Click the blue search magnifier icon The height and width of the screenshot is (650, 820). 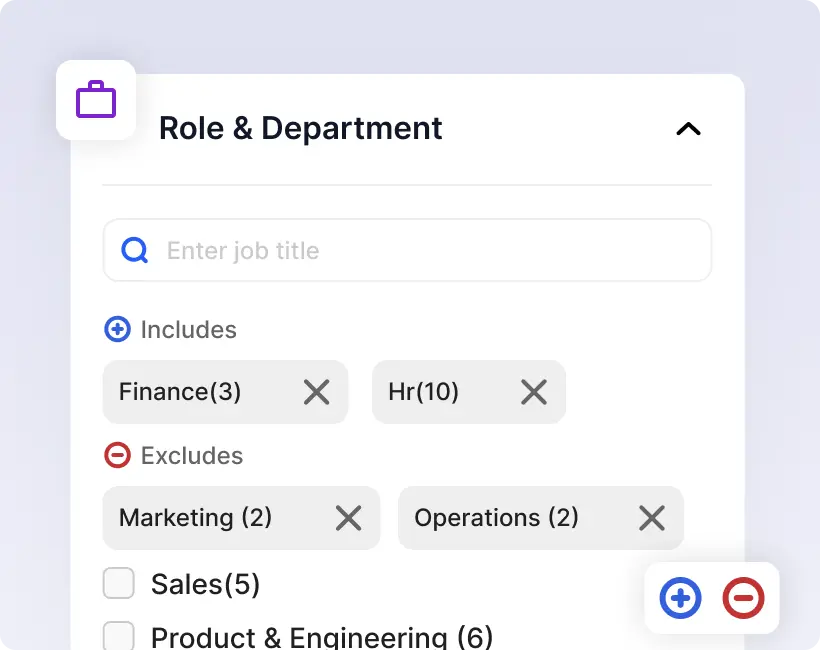tap(135, 250)
